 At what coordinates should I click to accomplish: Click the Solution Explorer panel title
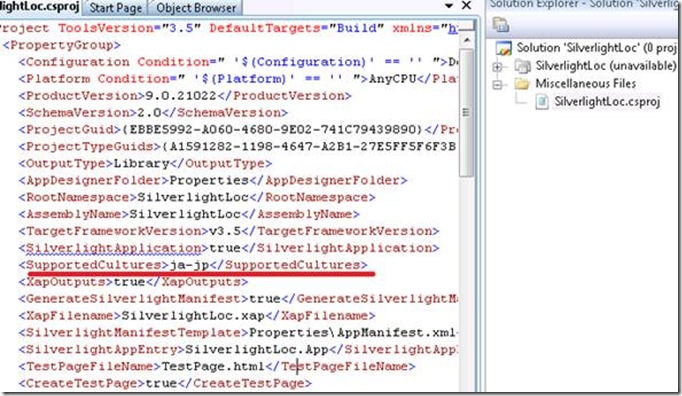coord(584,4)
